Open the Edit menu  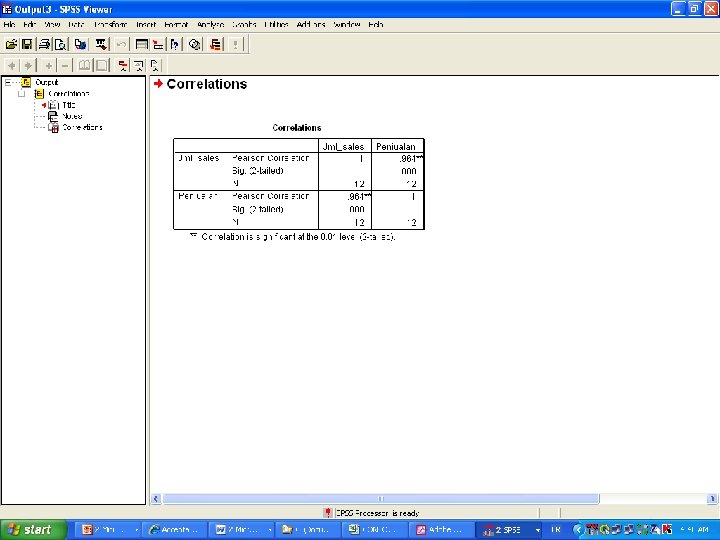[29, 24]
